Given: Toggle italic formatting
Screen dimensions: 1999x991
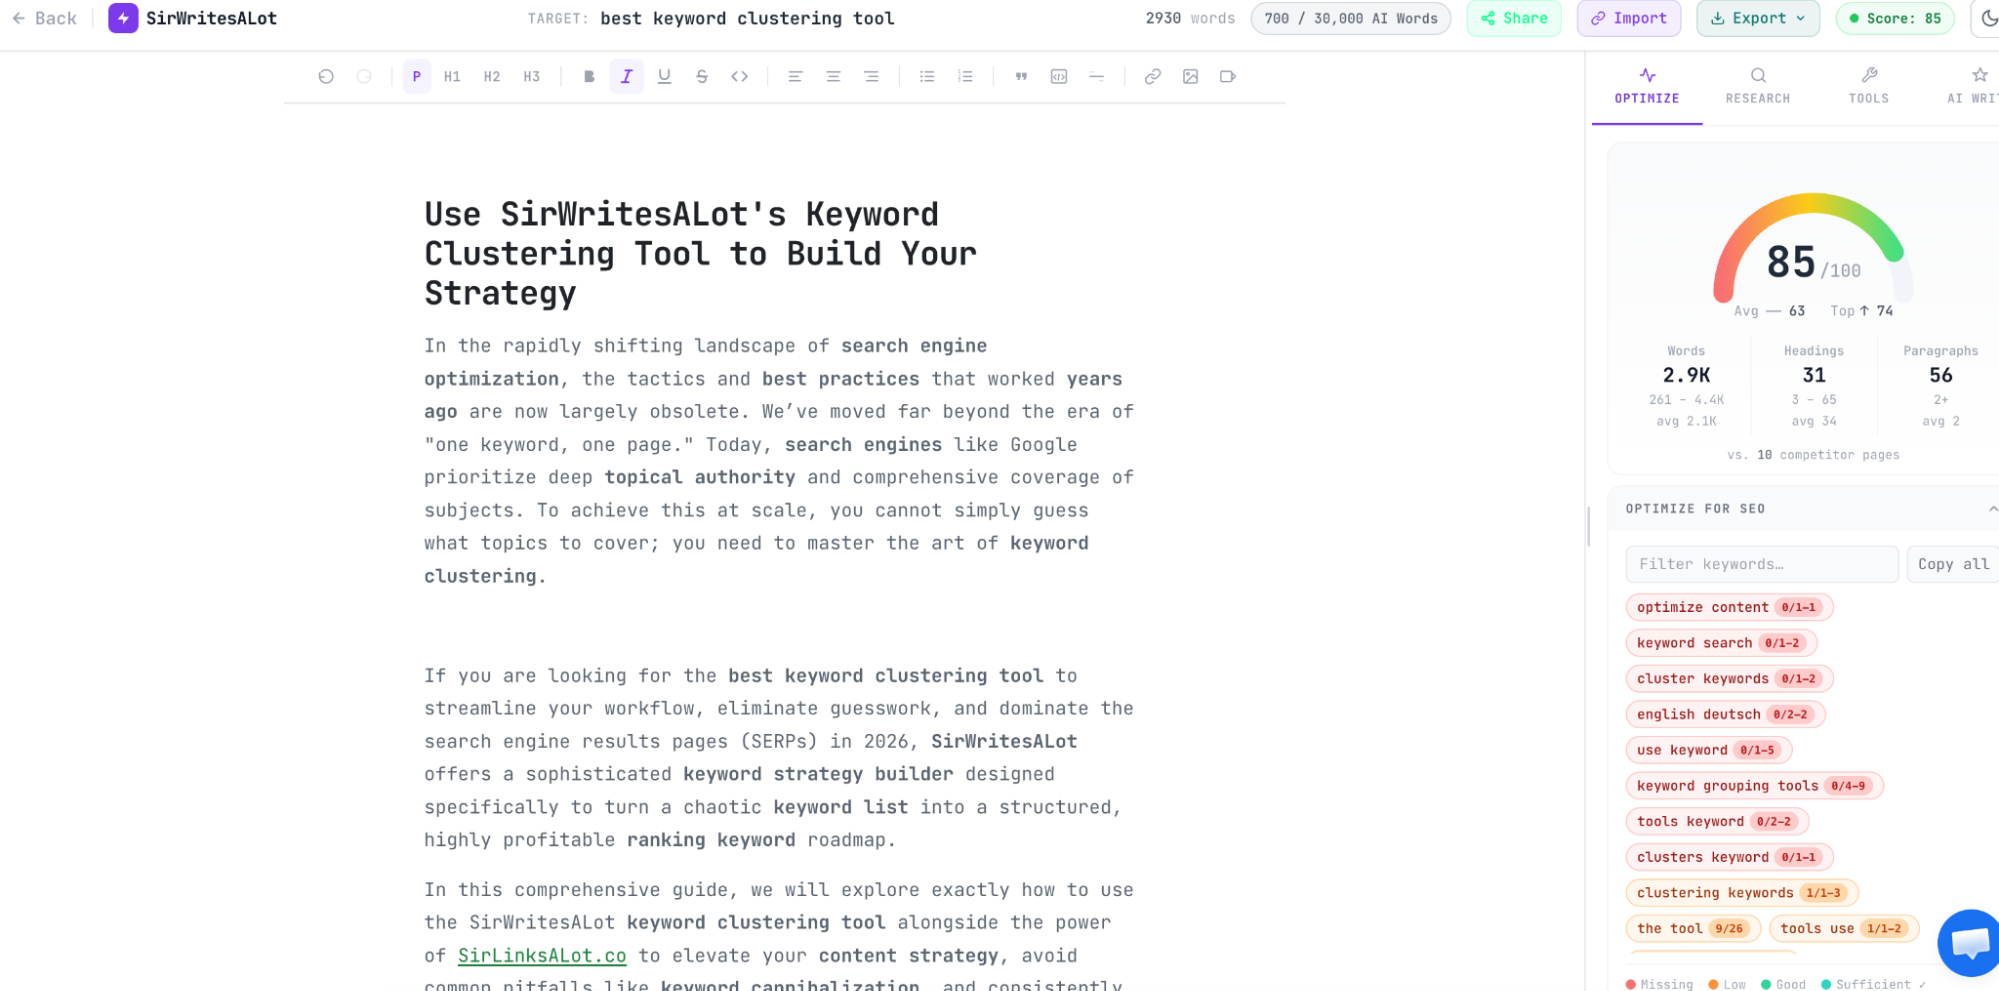Looking at the screenshot, I should (x=627, y=76).
